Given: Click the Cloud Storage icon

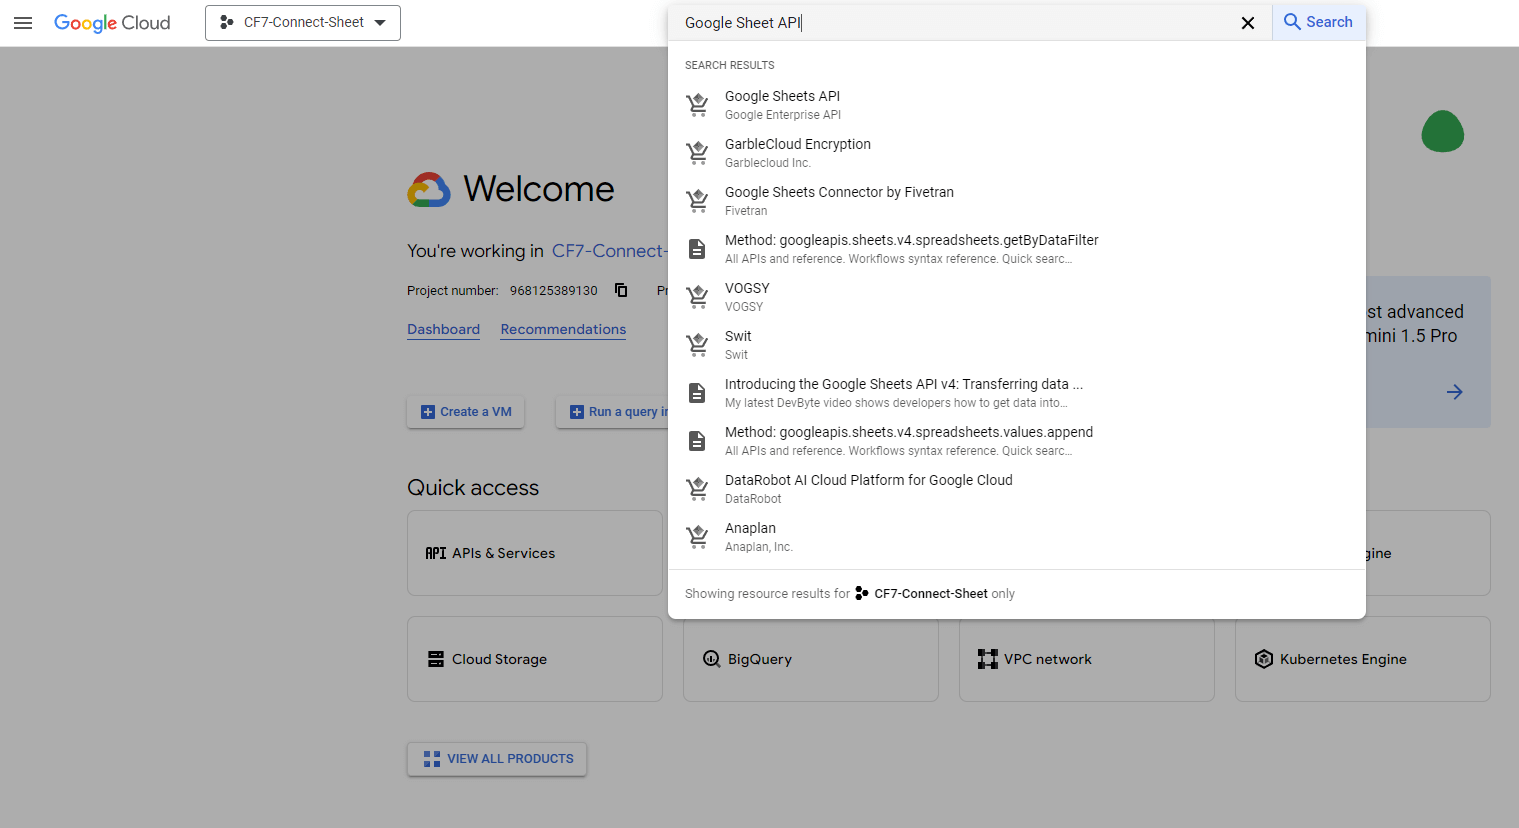Looking at the screenshot, I should pyautogui.click(x=436, y=659).
